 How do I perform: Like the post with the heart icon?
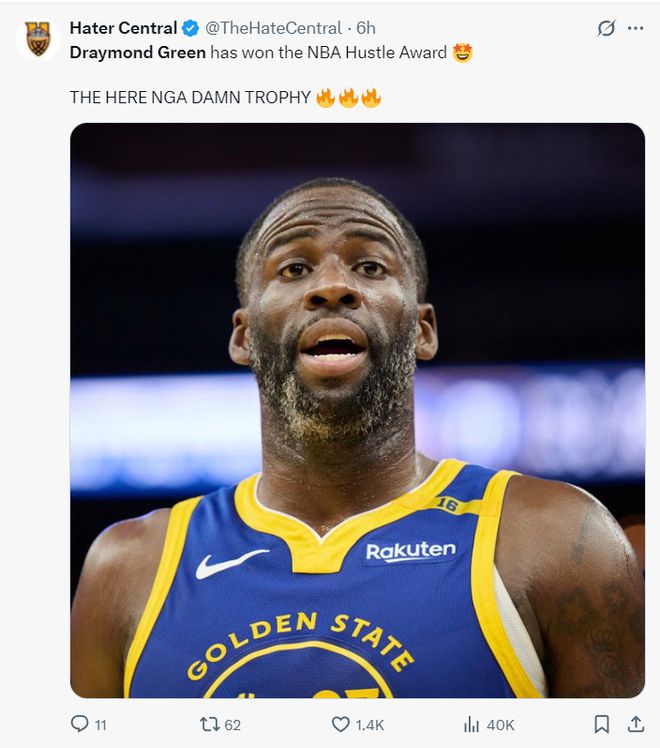pos(340,724)
